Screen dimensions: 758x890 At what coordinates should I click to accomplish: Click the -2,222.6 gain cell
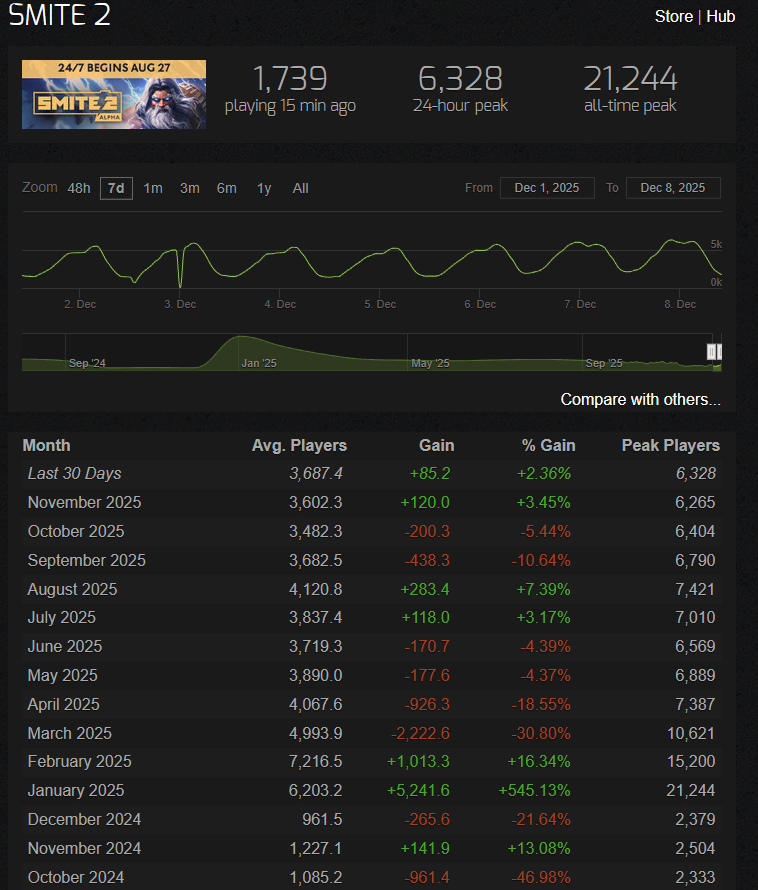pyautogui.click(x=420, y=733)
